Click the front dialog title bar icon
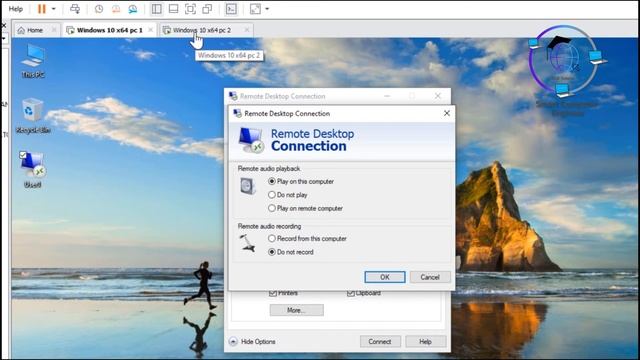The height and width of the screenshot is (360, 640). click(x=237, y=113)
